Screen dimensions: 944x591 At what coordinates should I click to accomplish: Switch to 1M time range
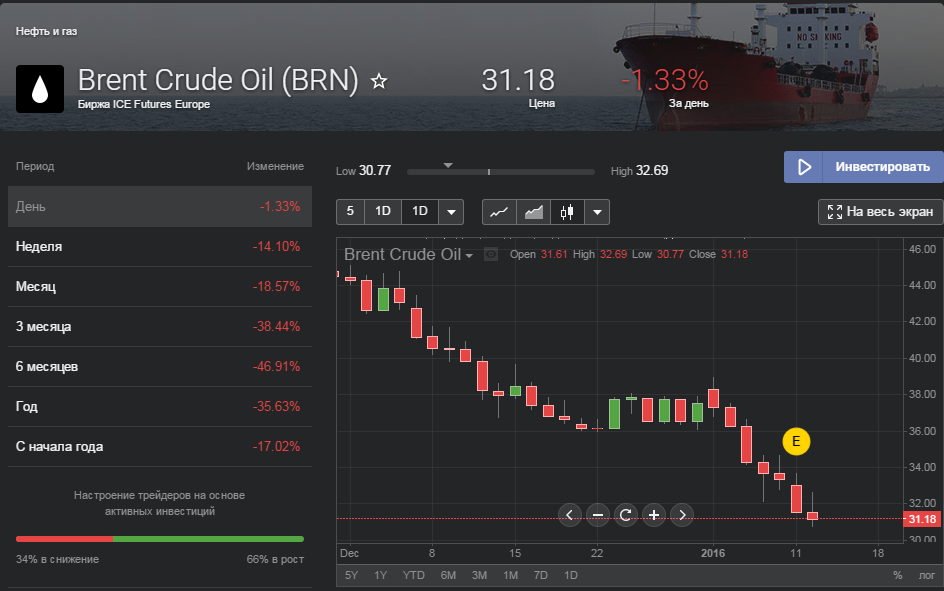coord(511,575)
